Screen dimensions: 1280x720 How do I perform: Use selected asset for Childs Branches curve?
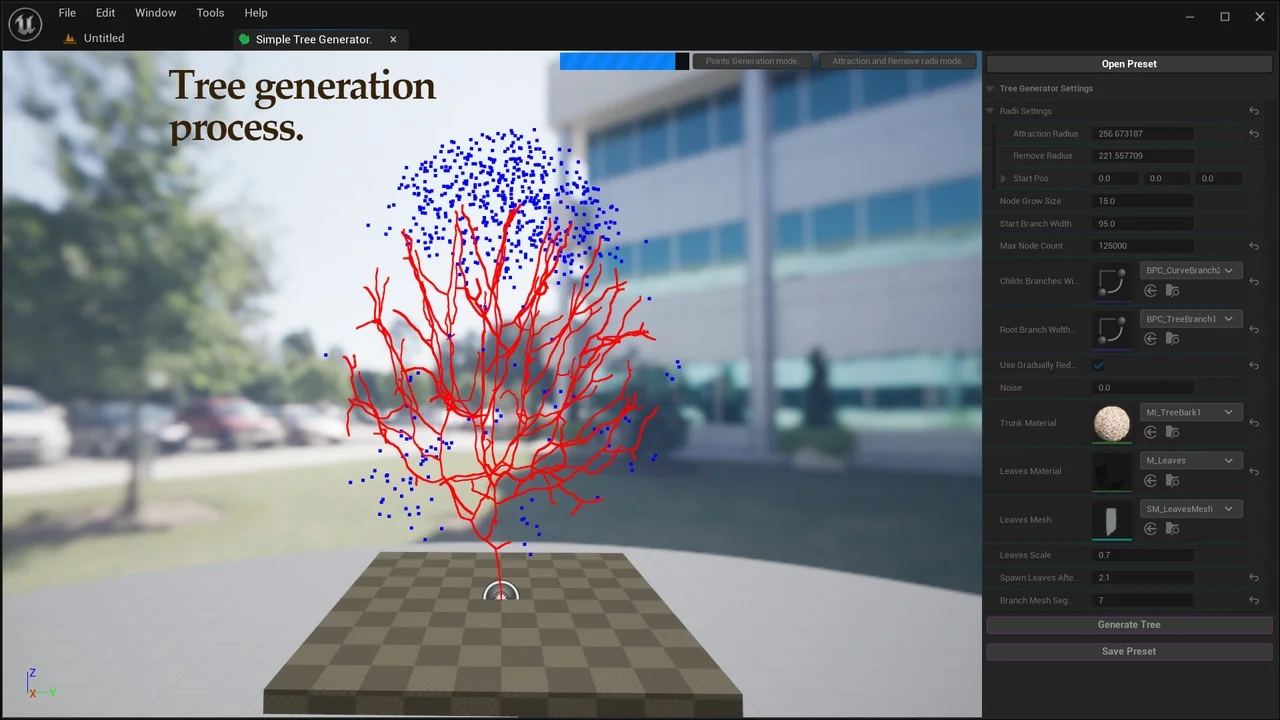click(1151, 291)
